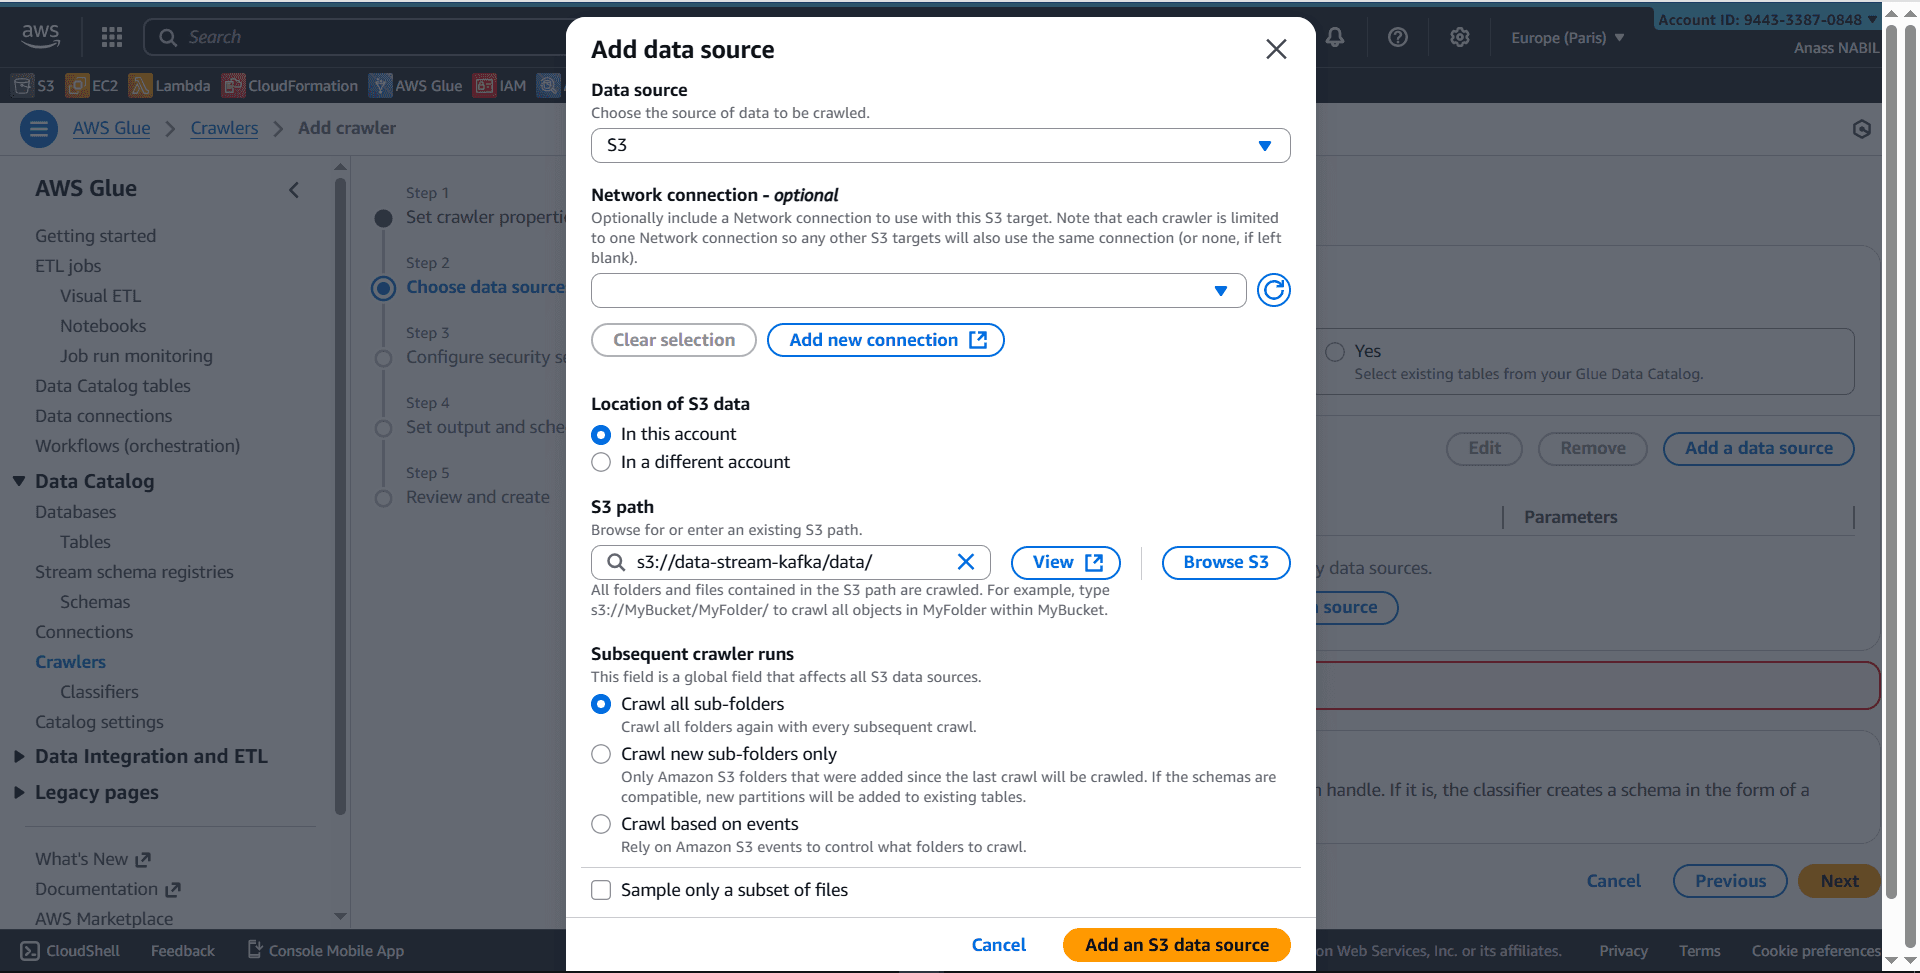1920x973 pixels.
Task: Open the Data source S3 dropdown
Action: (x=940, y=146)
